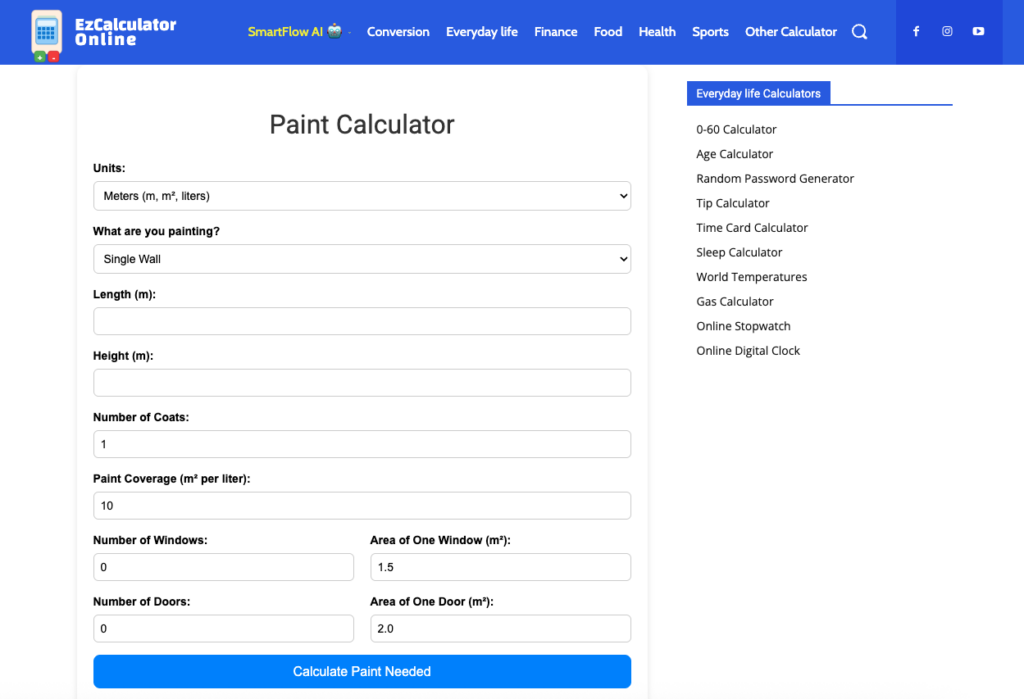Viewport: 1024px width, 699px height.
Task: Go to the Sleep Calculator
Action: pos(739,251)
